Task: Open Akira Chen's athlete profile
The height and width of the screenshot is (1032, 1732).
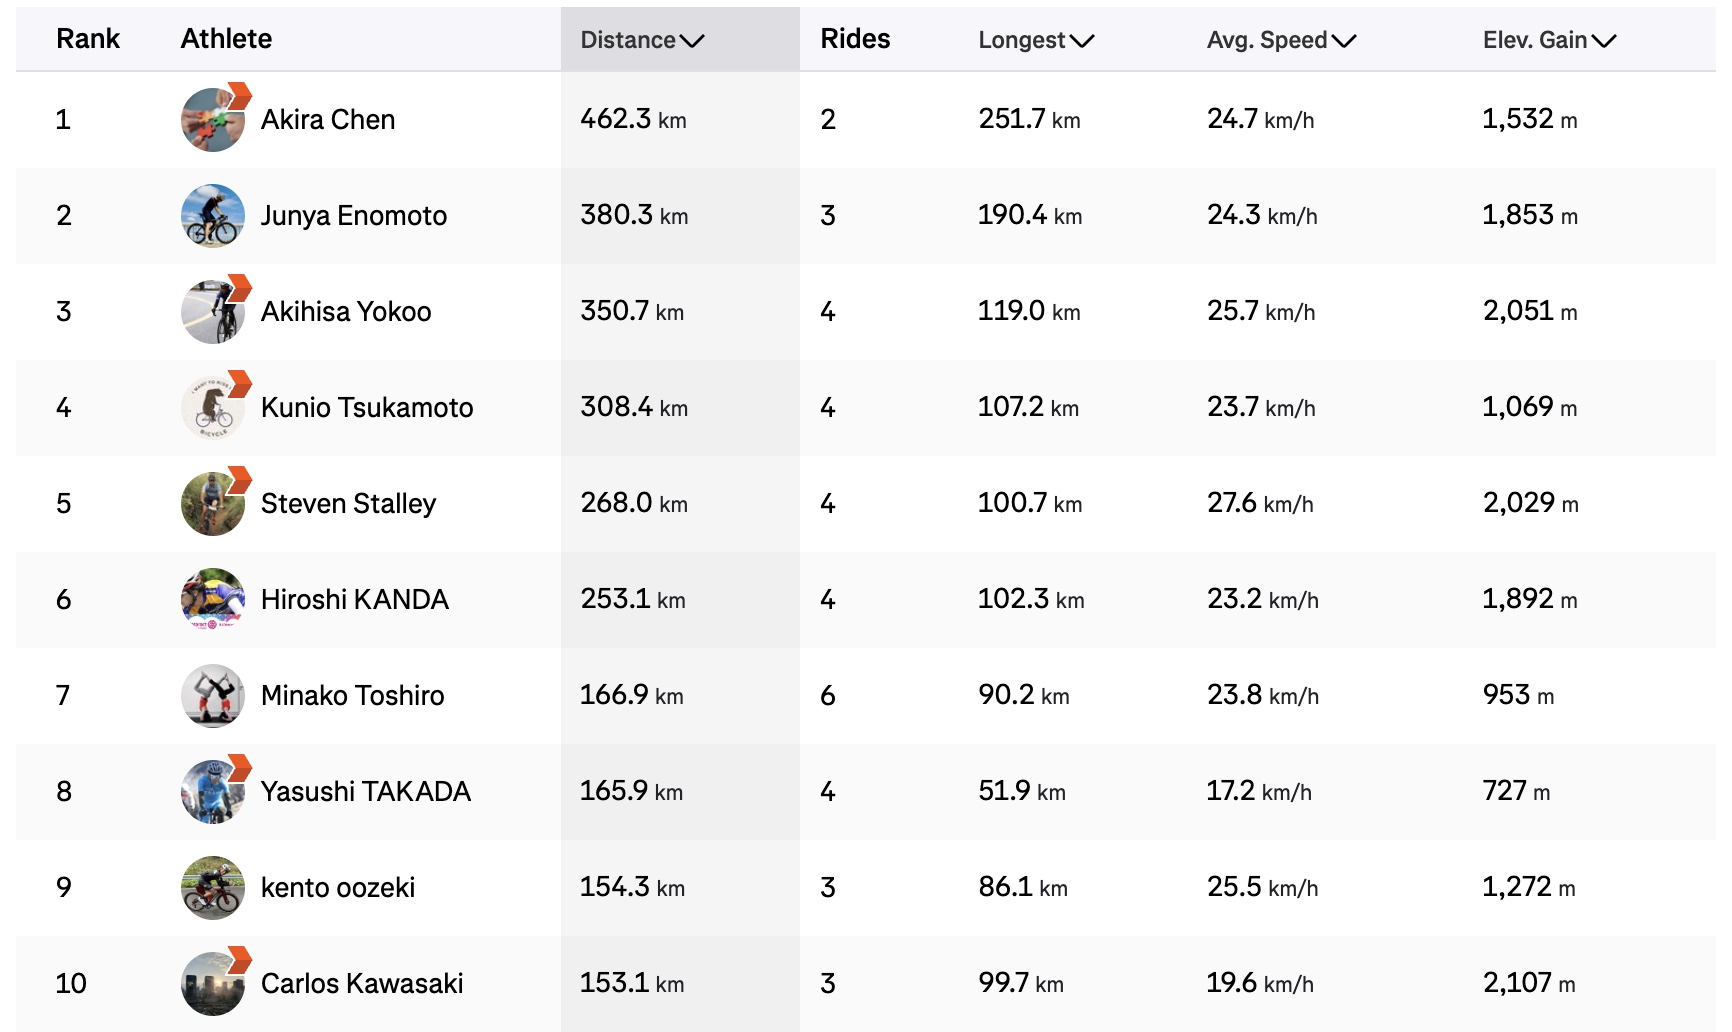Action: click(328, 119)
